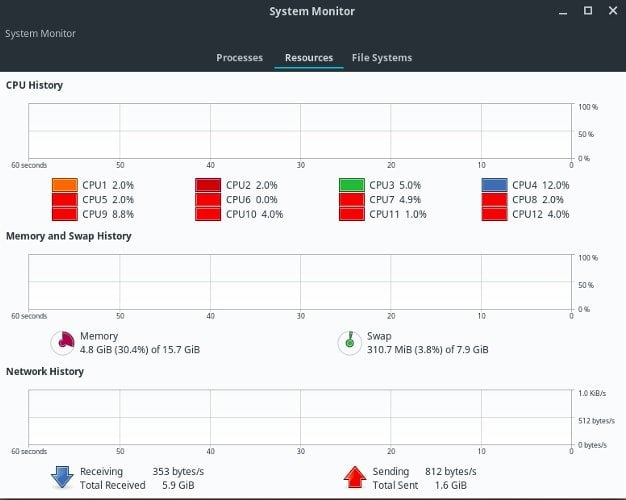Click the Total Received value 5.9 GiB
This screenshot has height=500, width=626.
(178, 485)
